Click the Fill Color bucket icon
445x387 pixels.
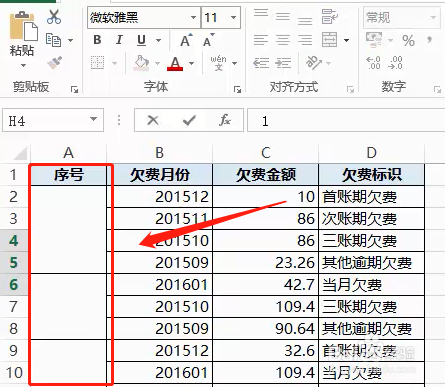(141, 63)
